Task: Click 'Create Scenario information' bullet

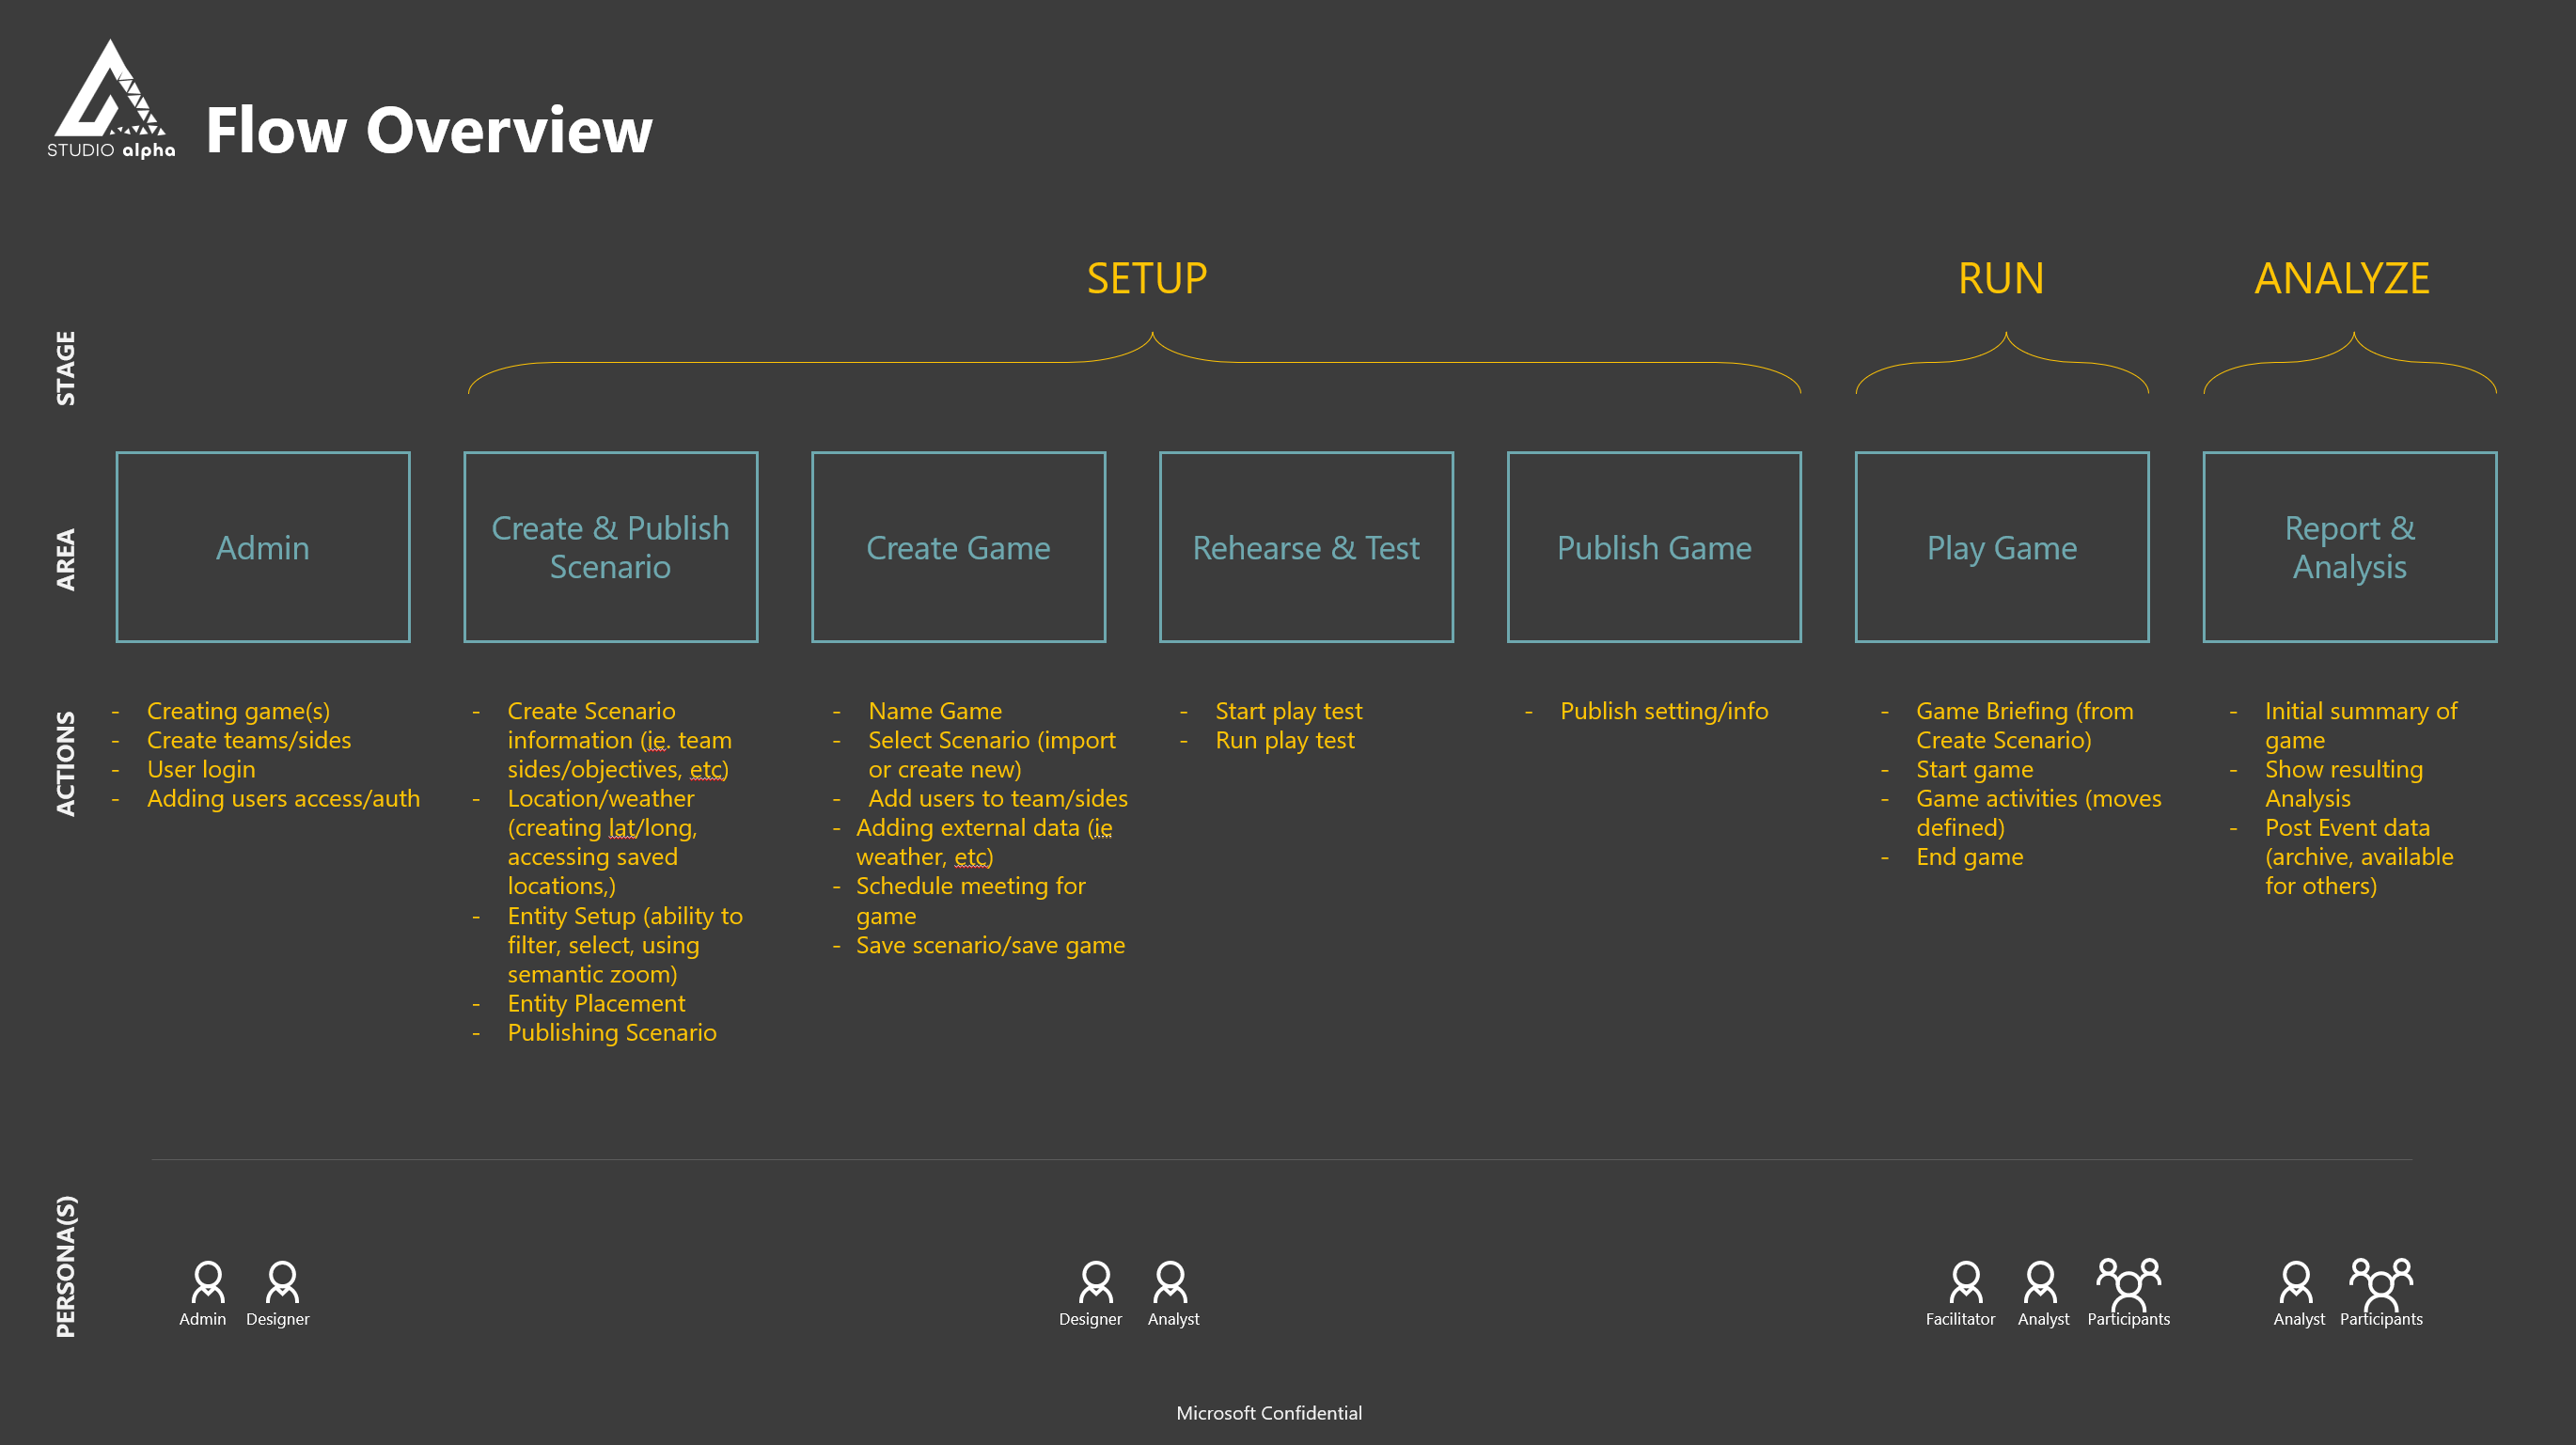Action: (x=619, y=740)
